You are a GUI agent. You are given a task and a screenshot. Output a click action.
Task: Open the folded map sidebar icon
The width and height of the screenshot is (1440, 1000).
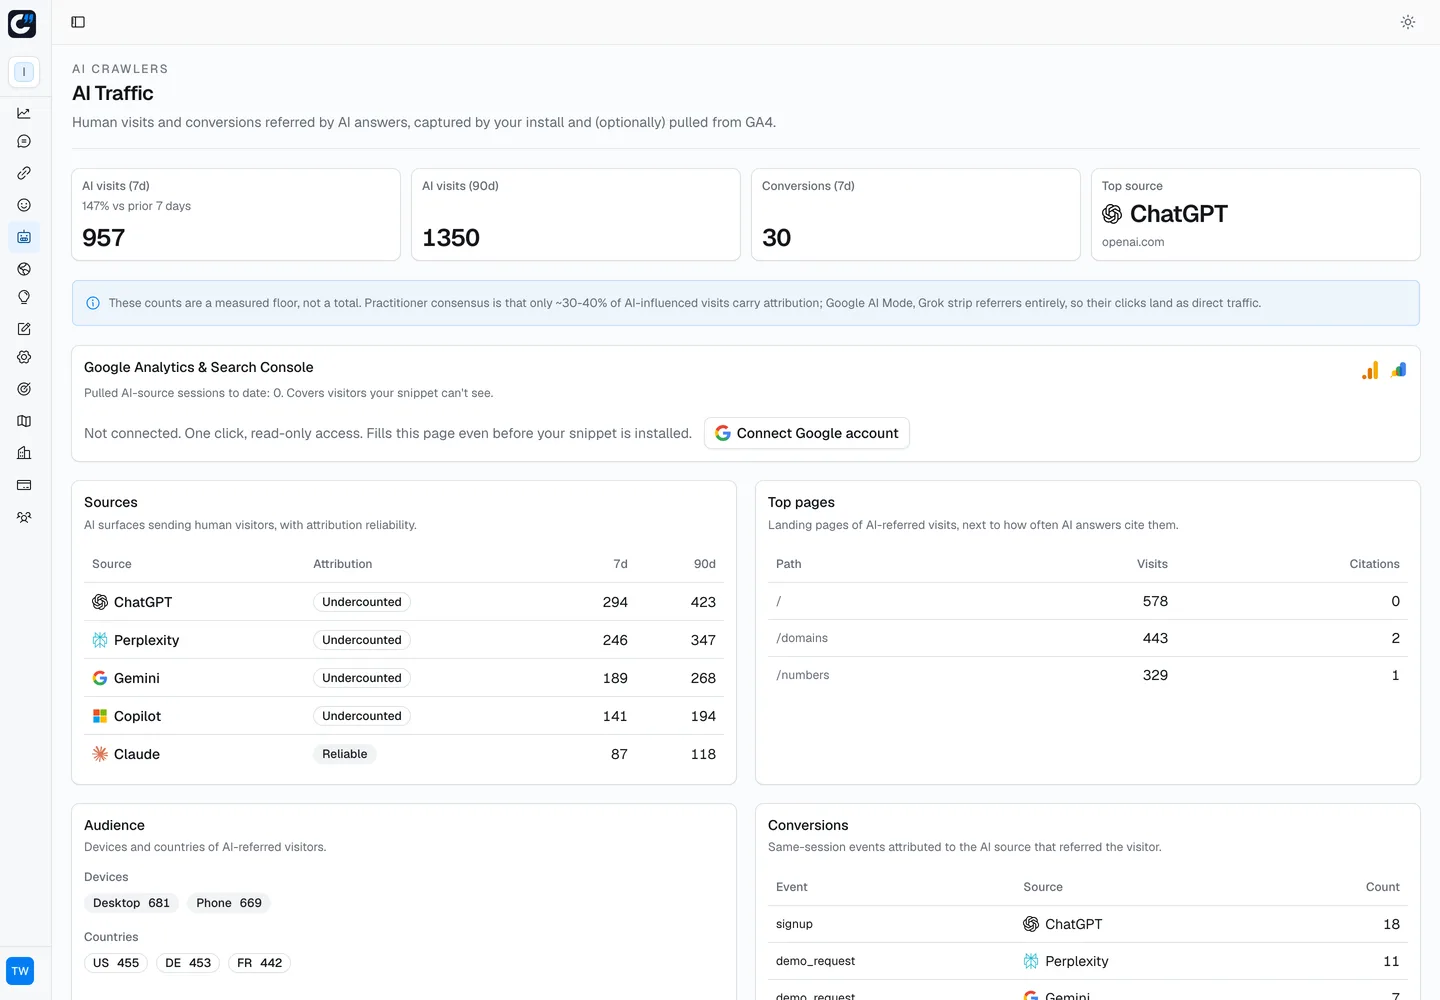click(24, 421)
